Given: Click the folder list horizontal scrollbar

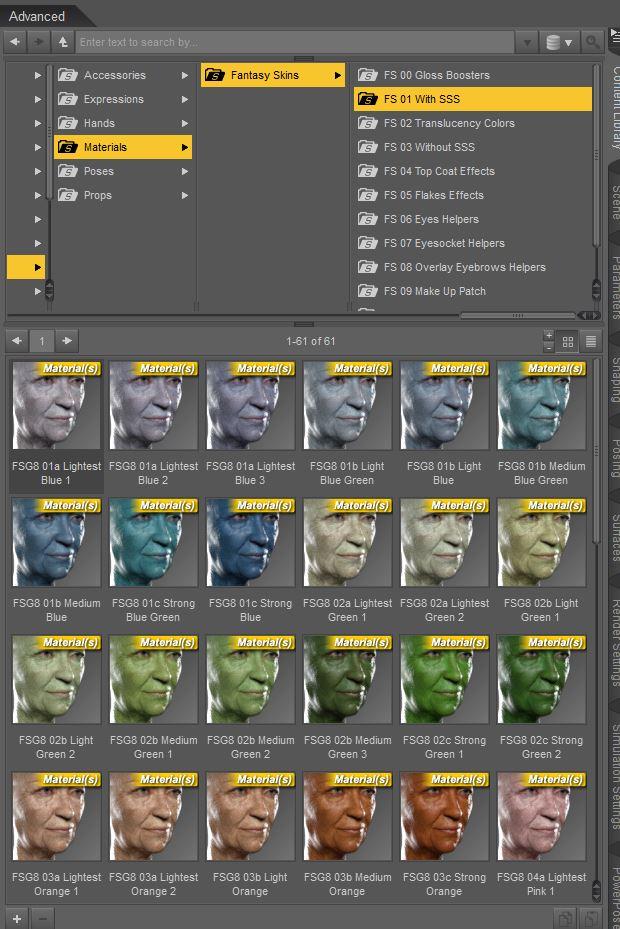Looking at the screenshot, I should pos(517,315).
